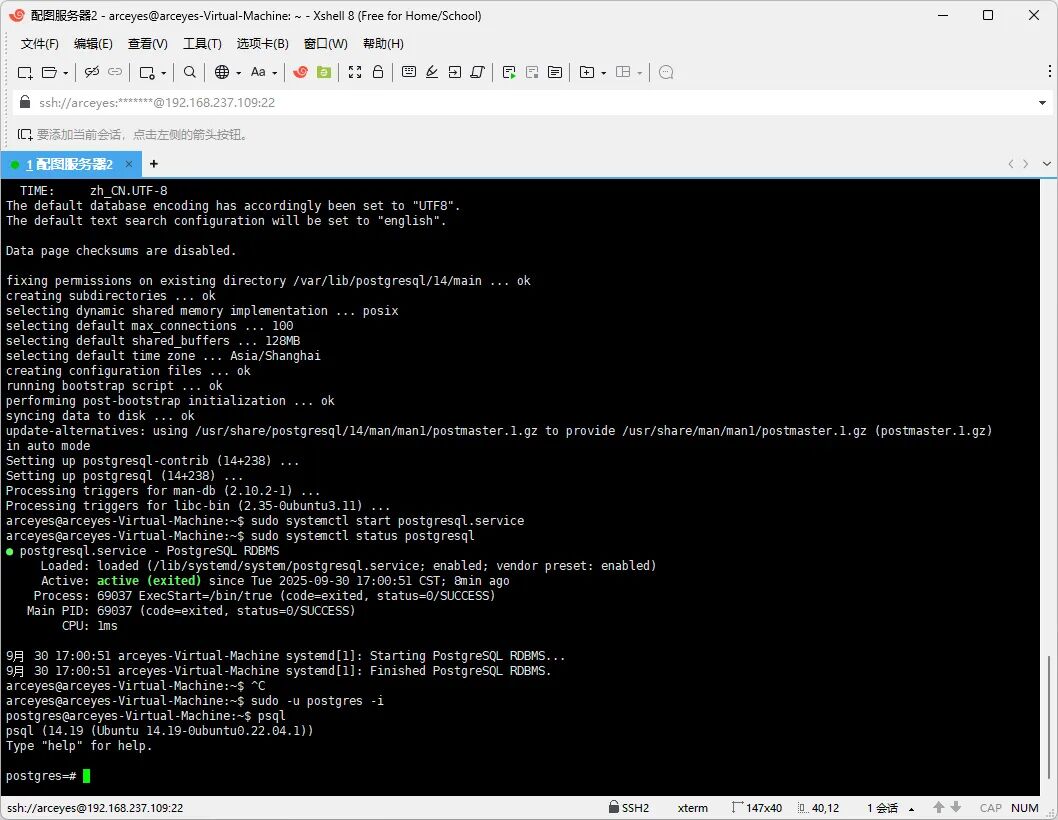Select the highlight pen toolbar icon

tap(432, 72)
